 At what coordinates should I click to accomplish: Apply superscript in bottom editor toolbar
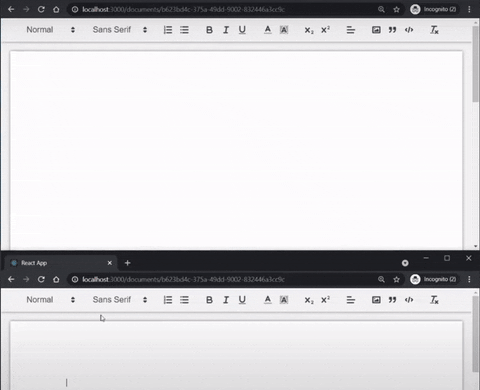click(x=325, y=300)
